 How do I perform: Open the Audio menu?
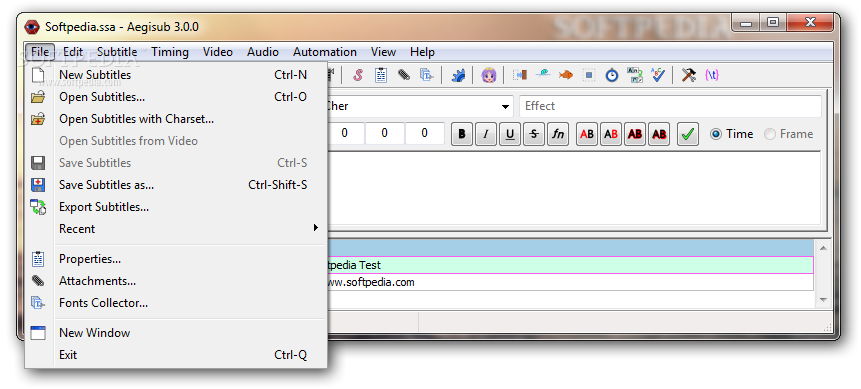click(263, 52)
